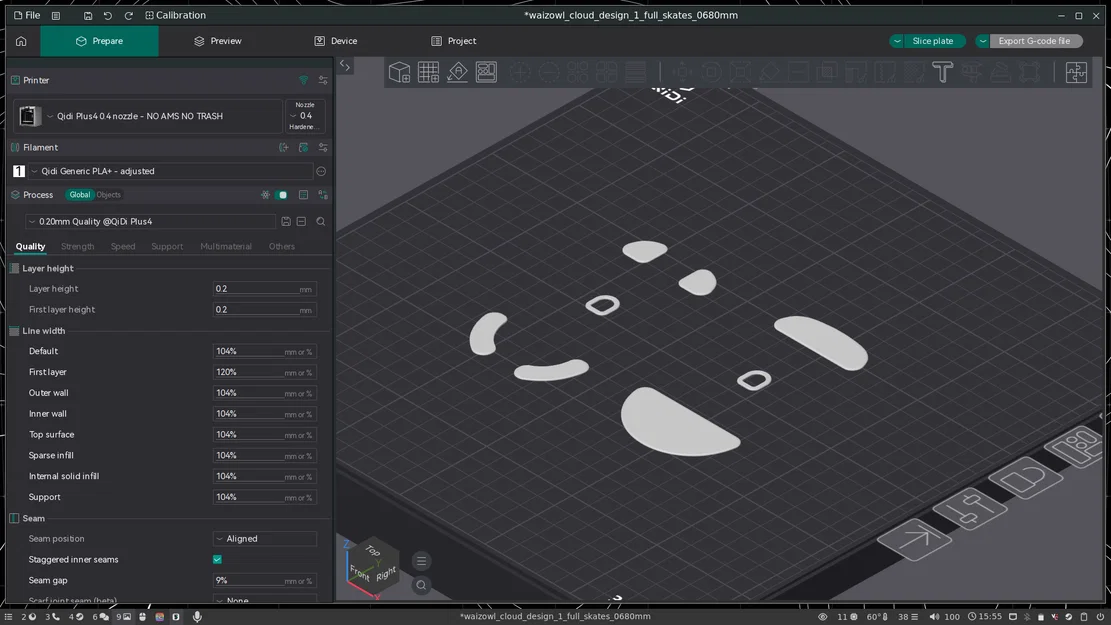Switch to the Project tab
This screenshot has width=1111, height=625.
click(453, 41)
